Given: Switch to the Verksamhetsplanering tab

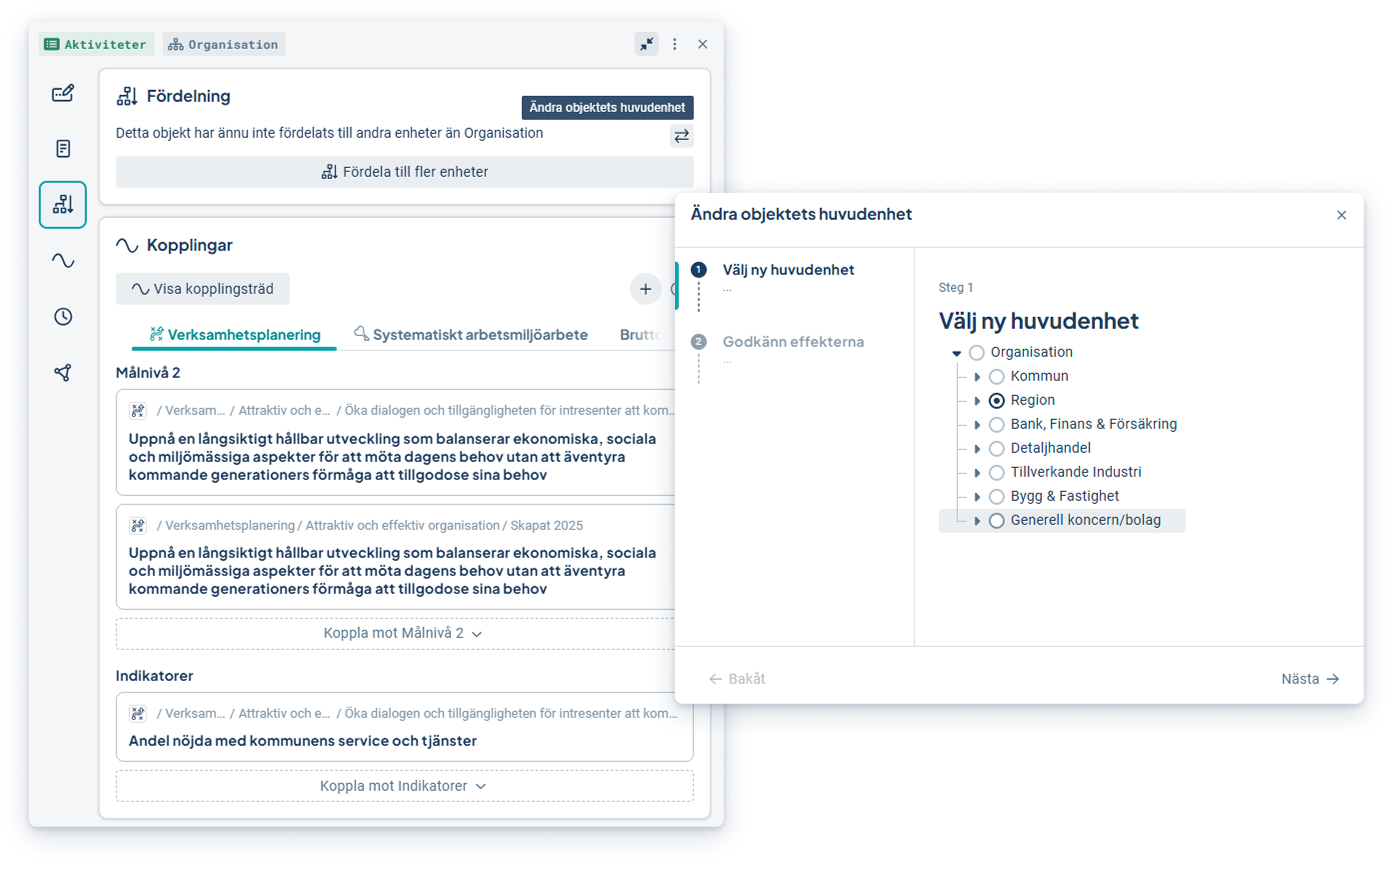Looking at the screenshot, I should click(x=235, y=335).
